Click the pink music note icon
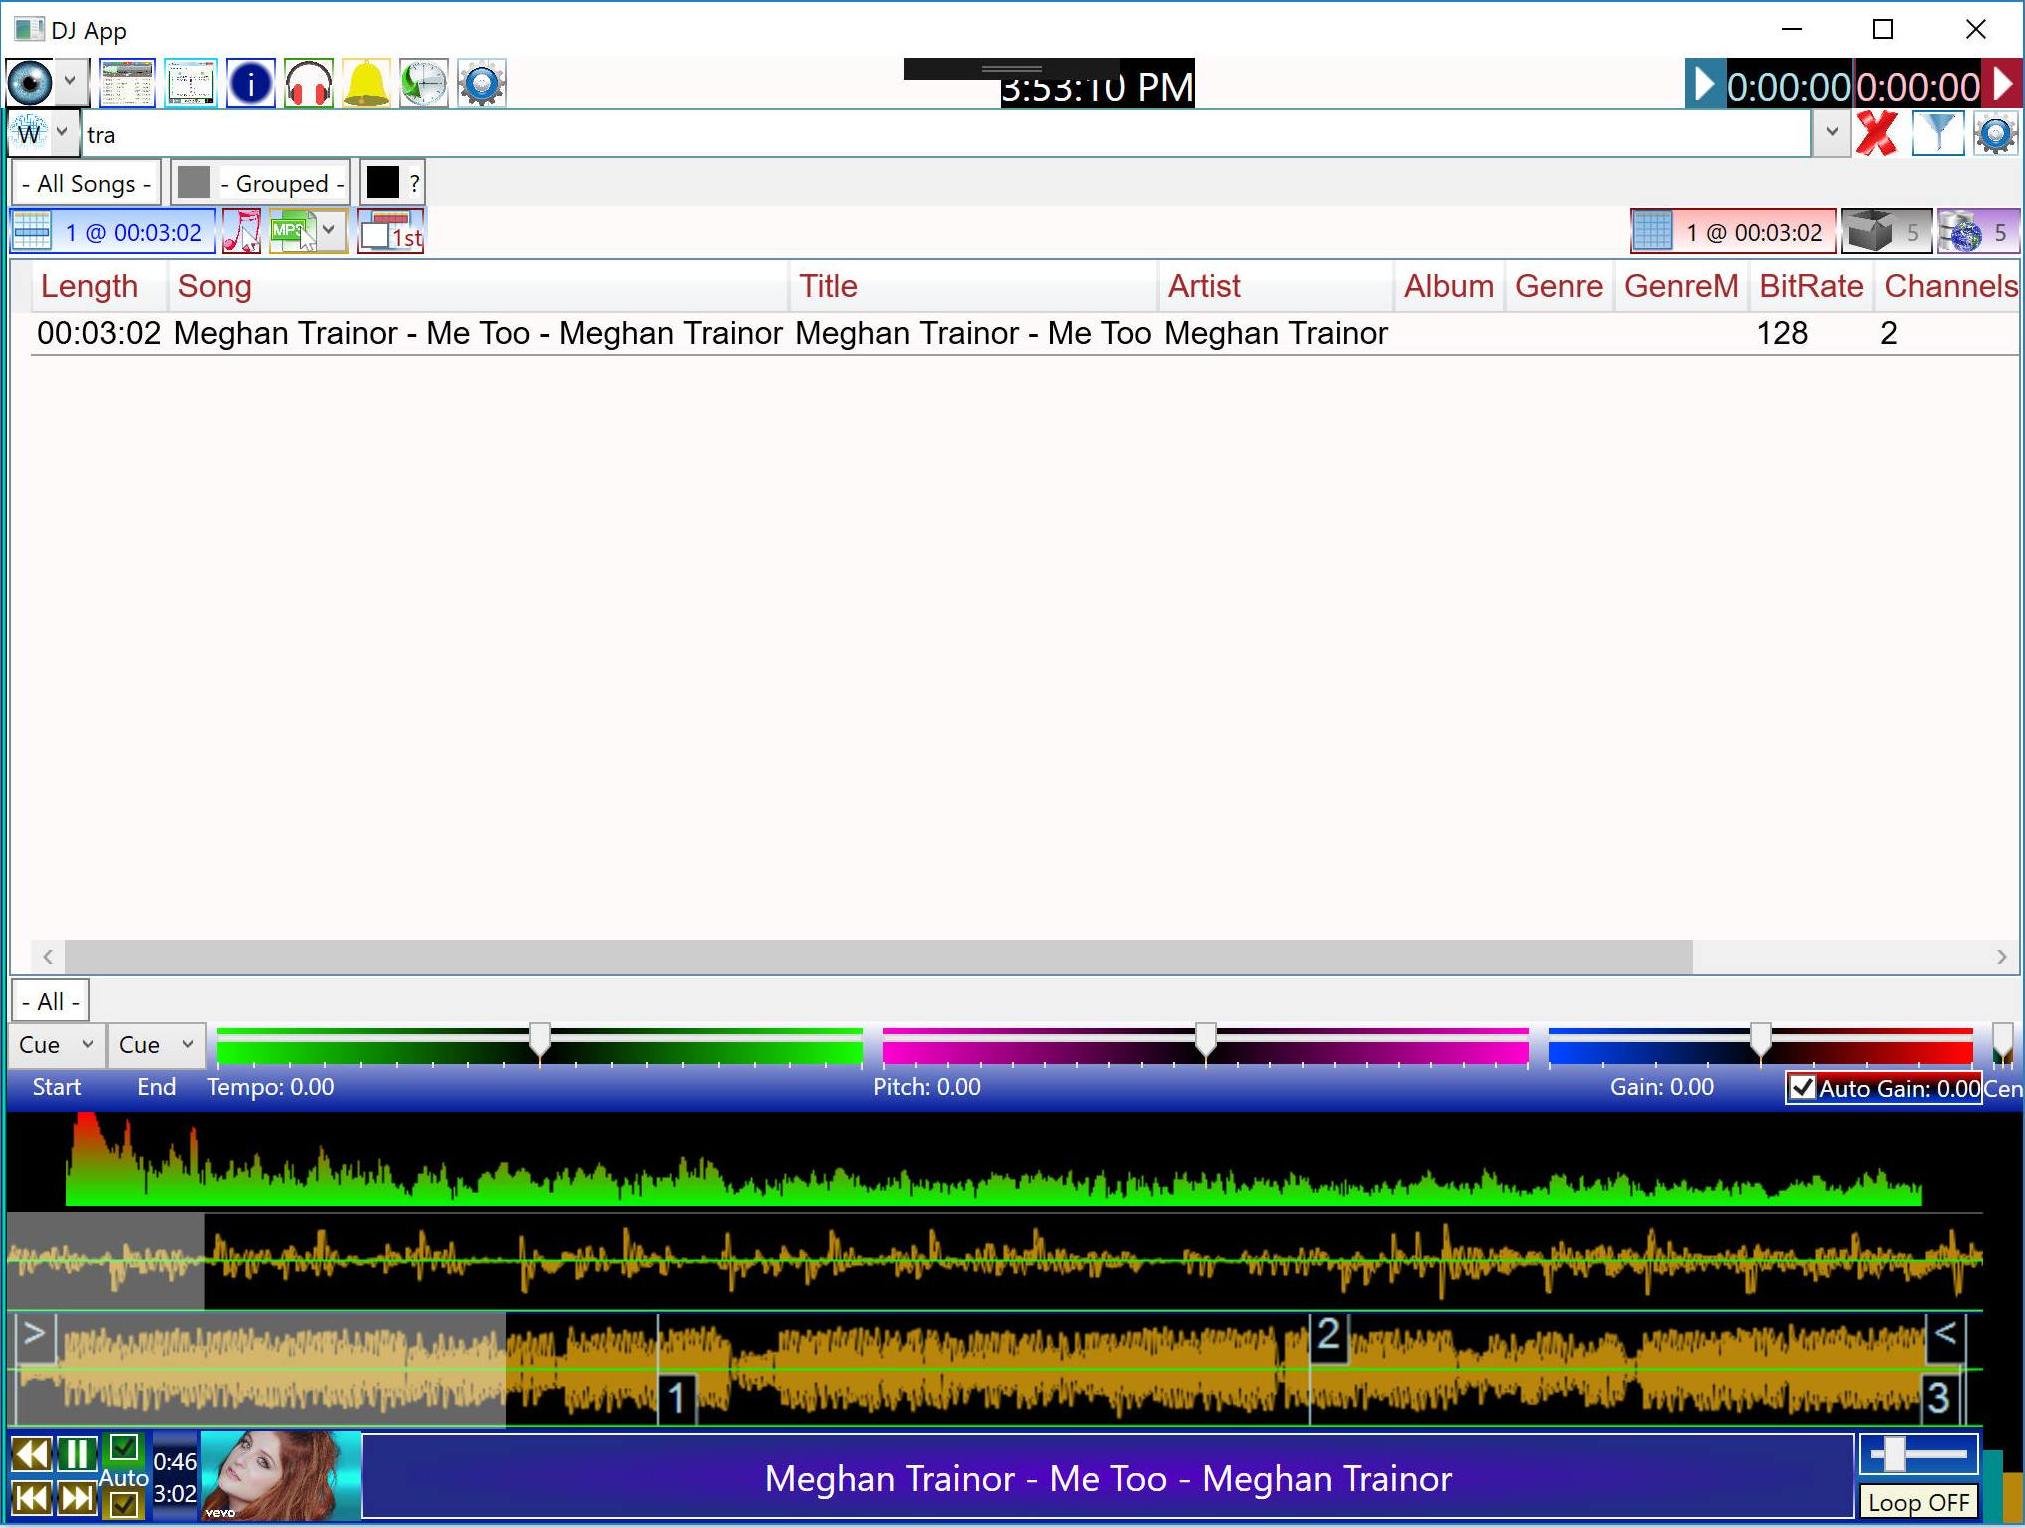The height and width of the screenshot is (1528, 2025). click(x=242, y=232)
